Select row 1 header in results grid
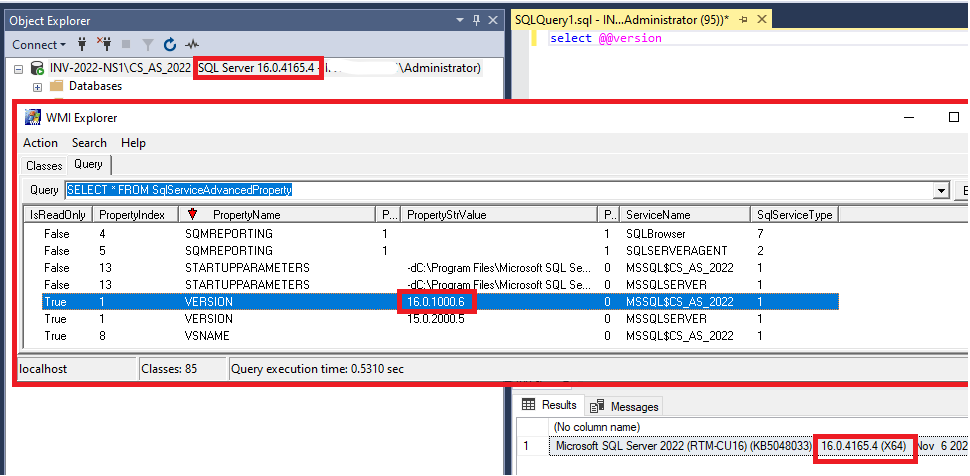Viewport: 970px width, 476px height. click(x=532, y=446)
